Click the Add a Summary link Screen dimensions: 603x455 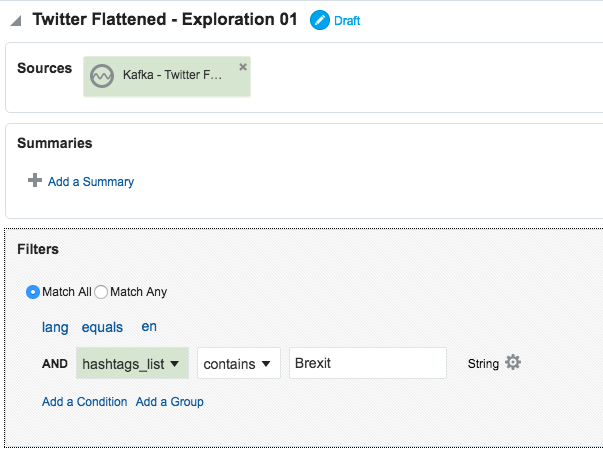91,182
